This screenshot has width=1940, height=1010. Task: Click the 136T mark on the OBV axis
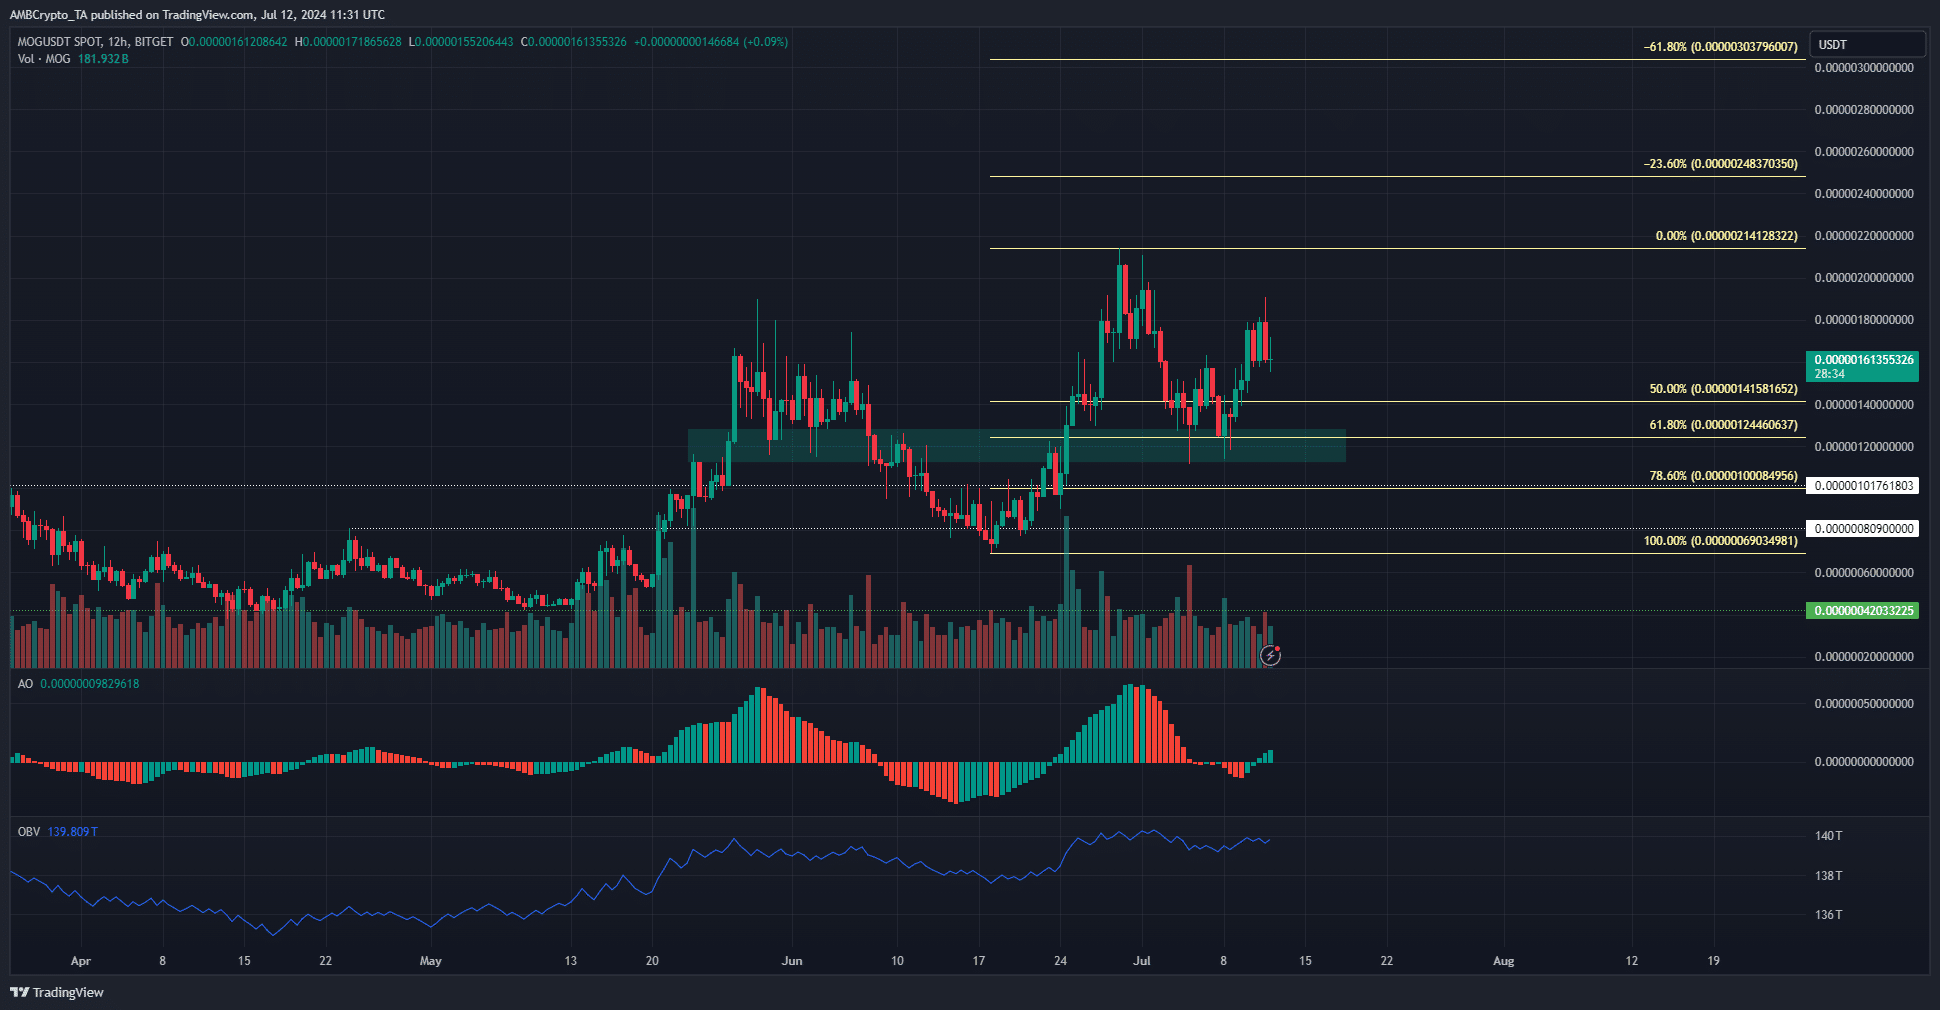tap(1828, 915)
